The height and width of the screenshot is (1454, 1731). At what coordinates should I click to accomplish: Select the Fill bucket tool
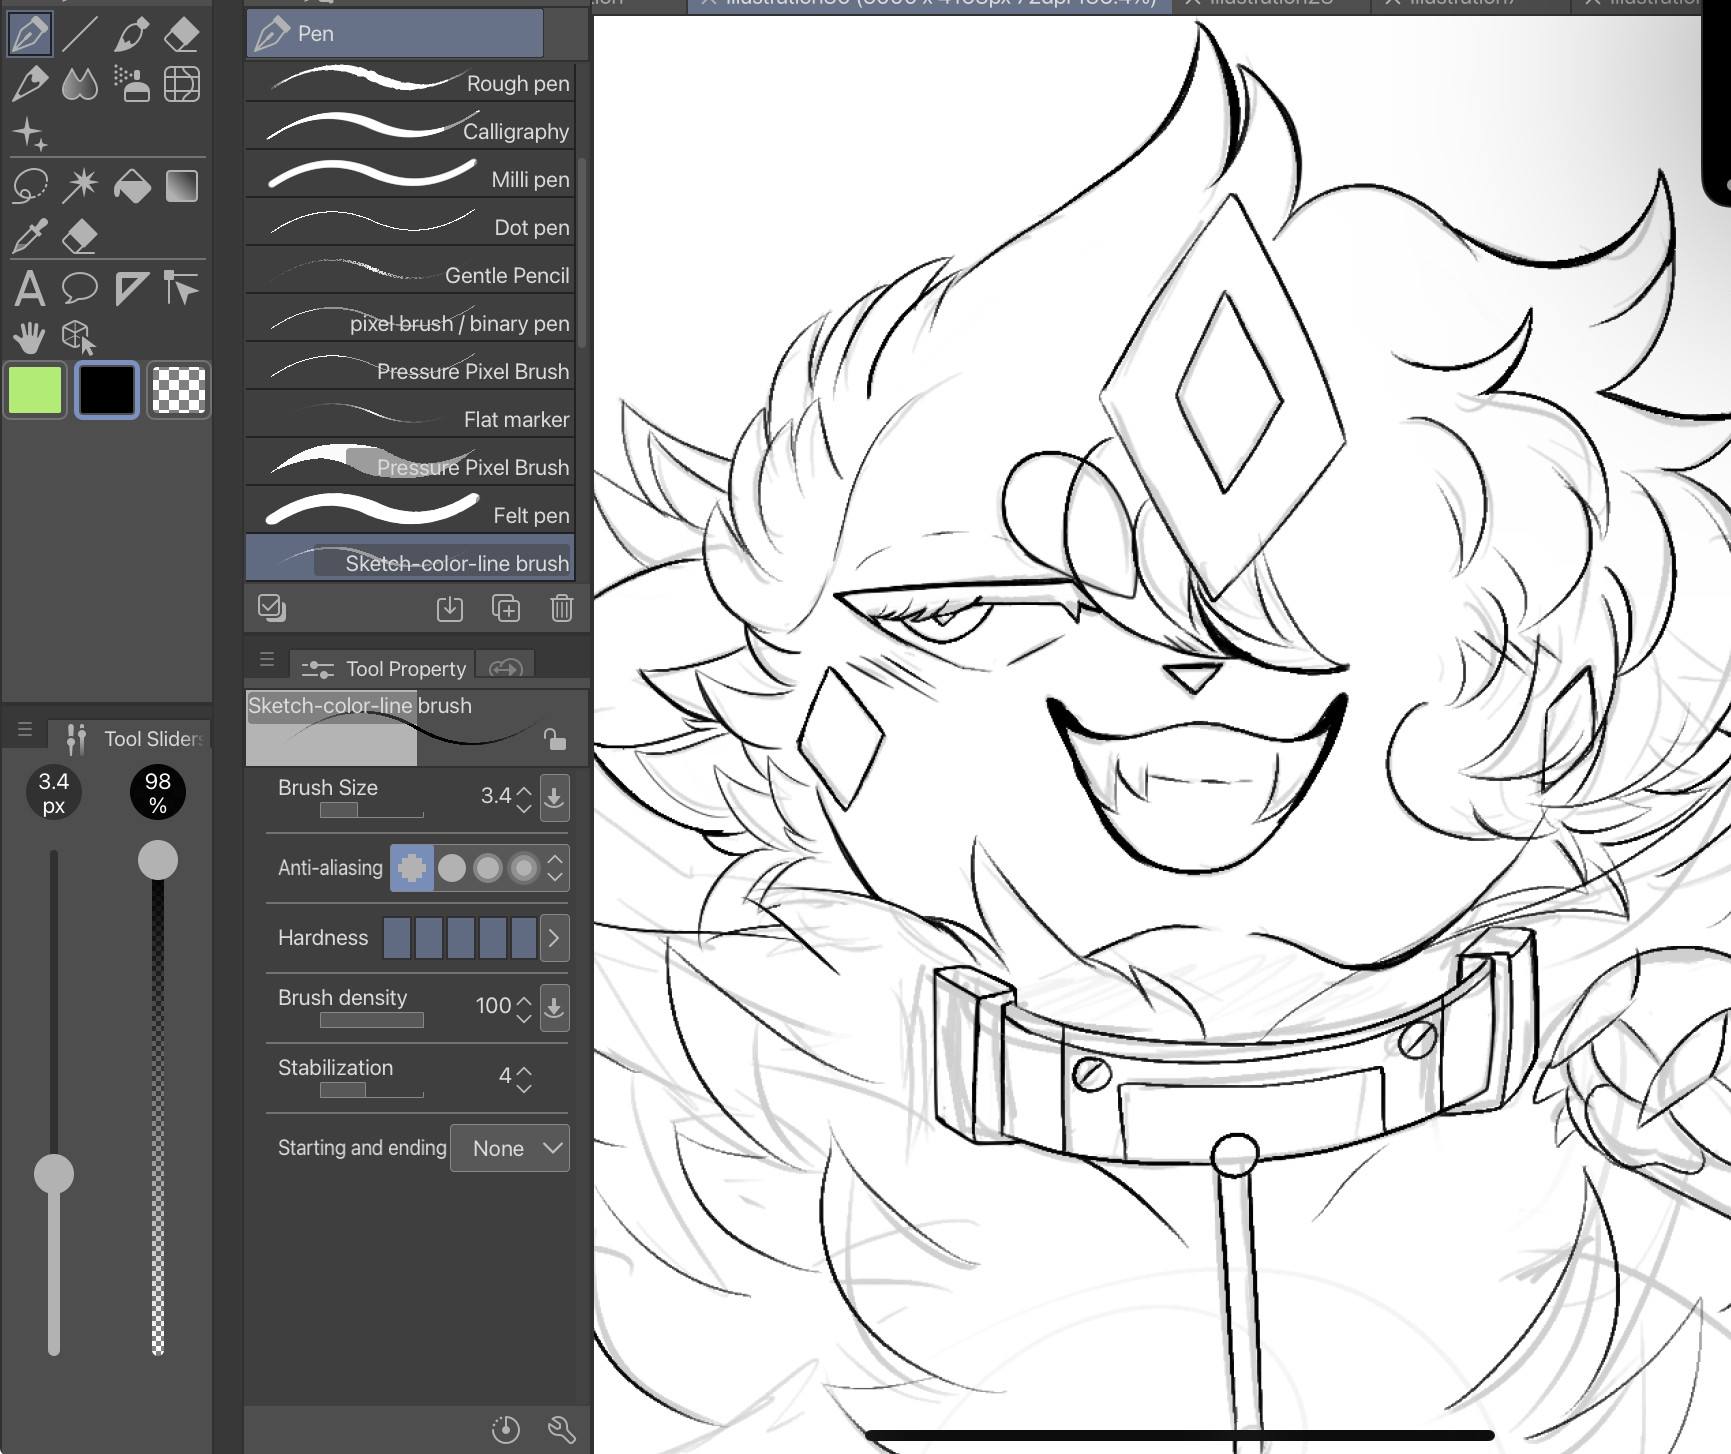(x=131, y=186)
